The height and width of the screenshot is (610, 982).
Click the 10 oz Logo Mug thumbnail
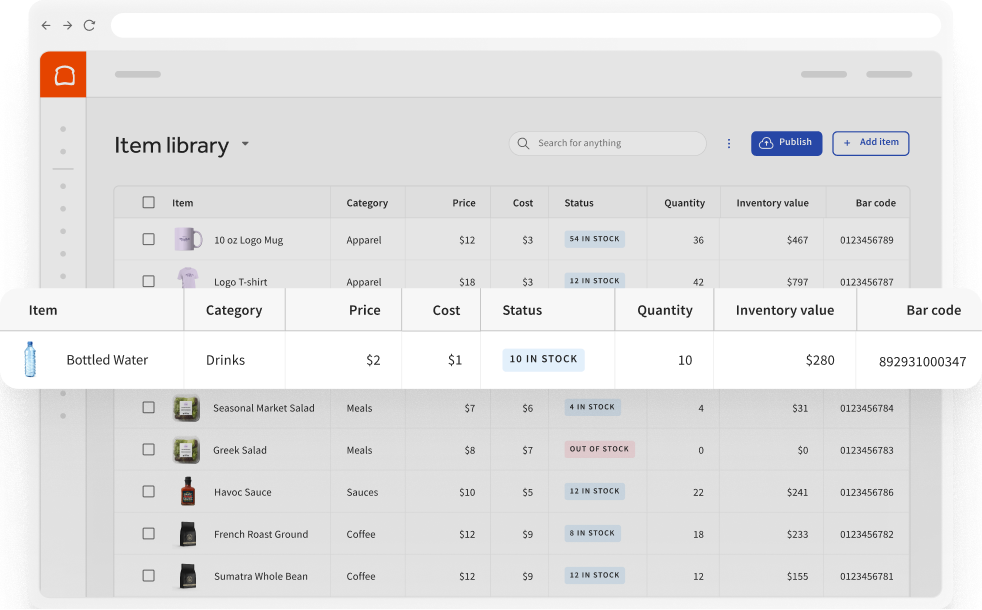(188, 239)
